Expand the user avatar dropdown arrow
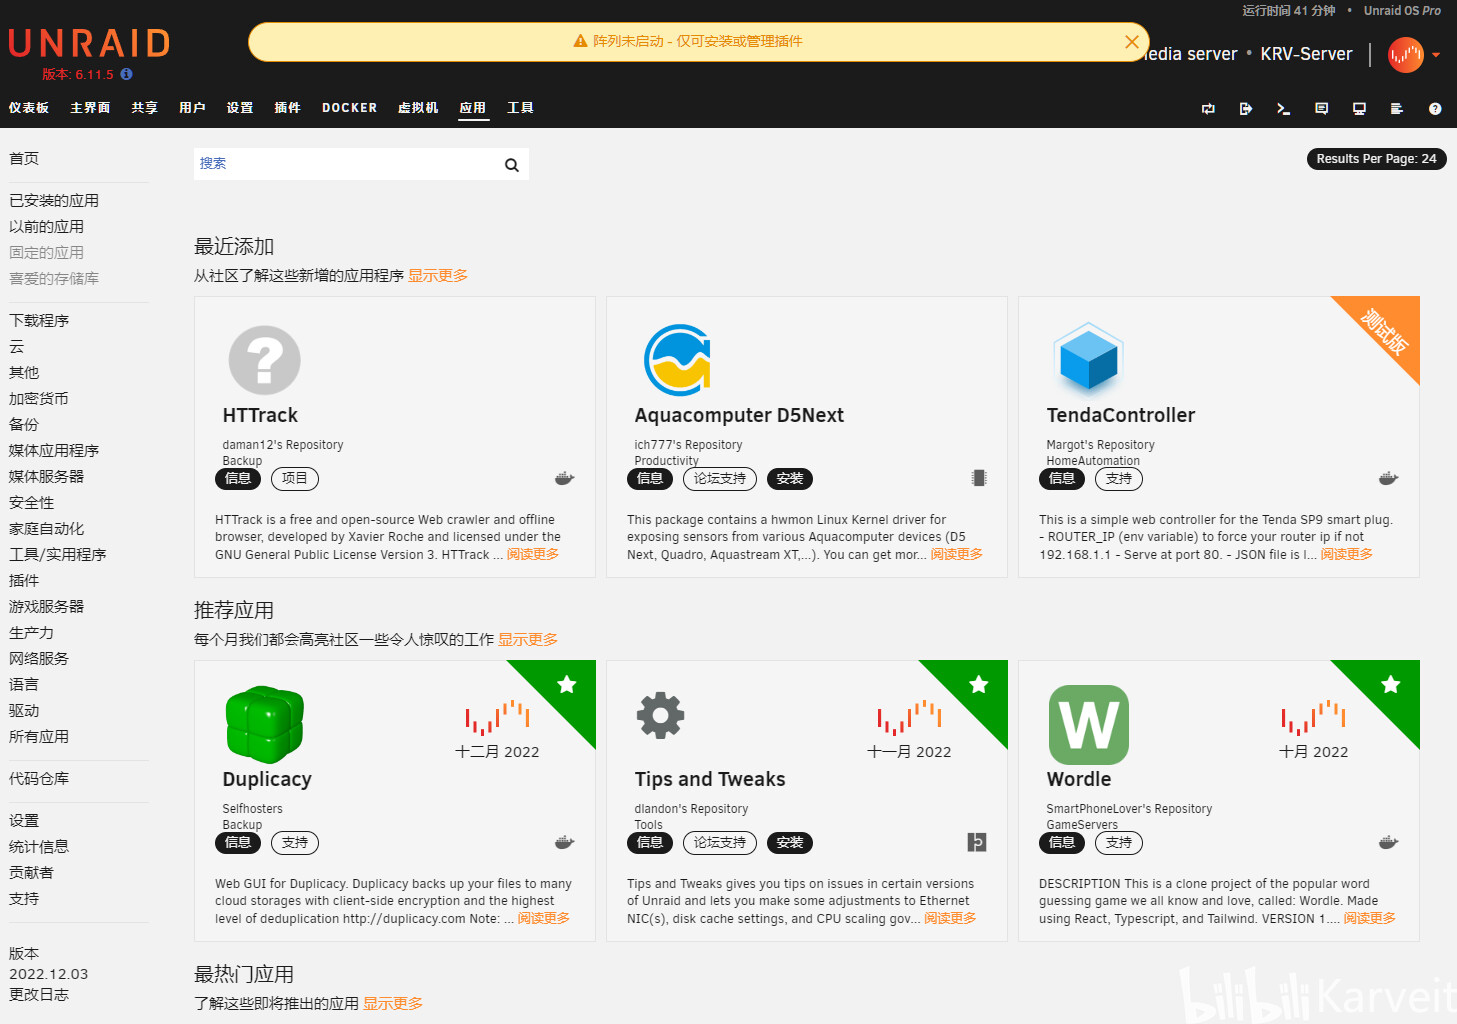Screen dimensions: 1457x1024 click(x=1436, y=55)
